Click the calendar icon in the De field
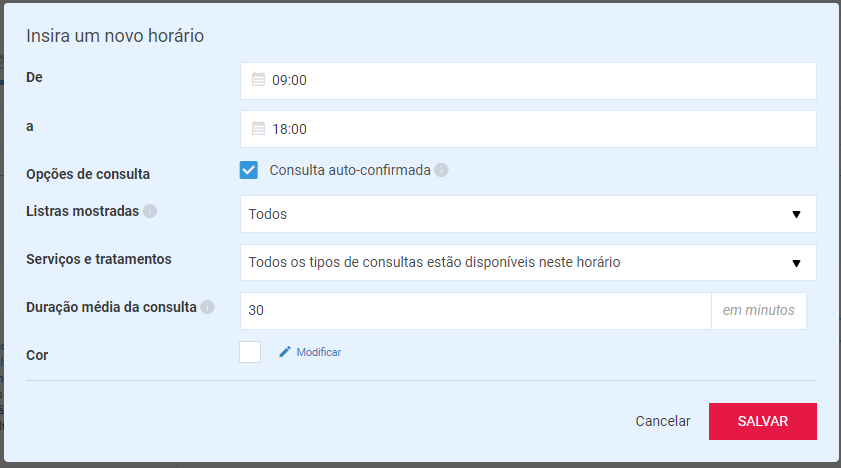Screen dimensions: 841x468 click(x=258, y=79)
